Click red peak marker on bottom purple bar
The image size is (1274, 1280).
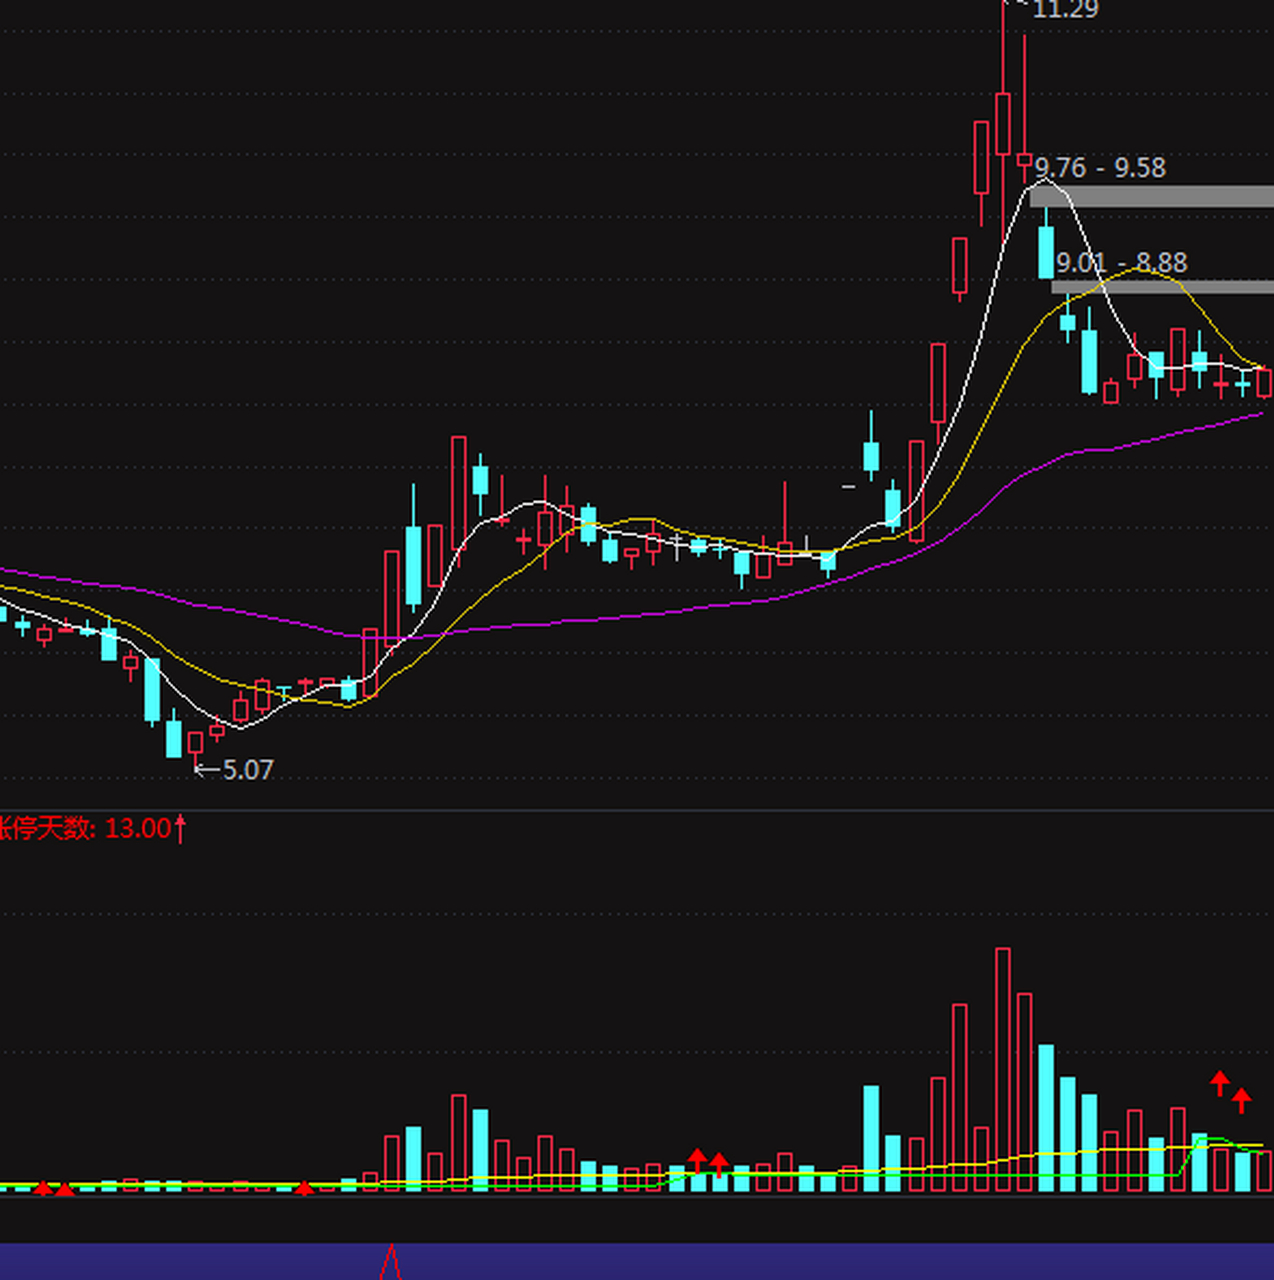click(391, 1262)
